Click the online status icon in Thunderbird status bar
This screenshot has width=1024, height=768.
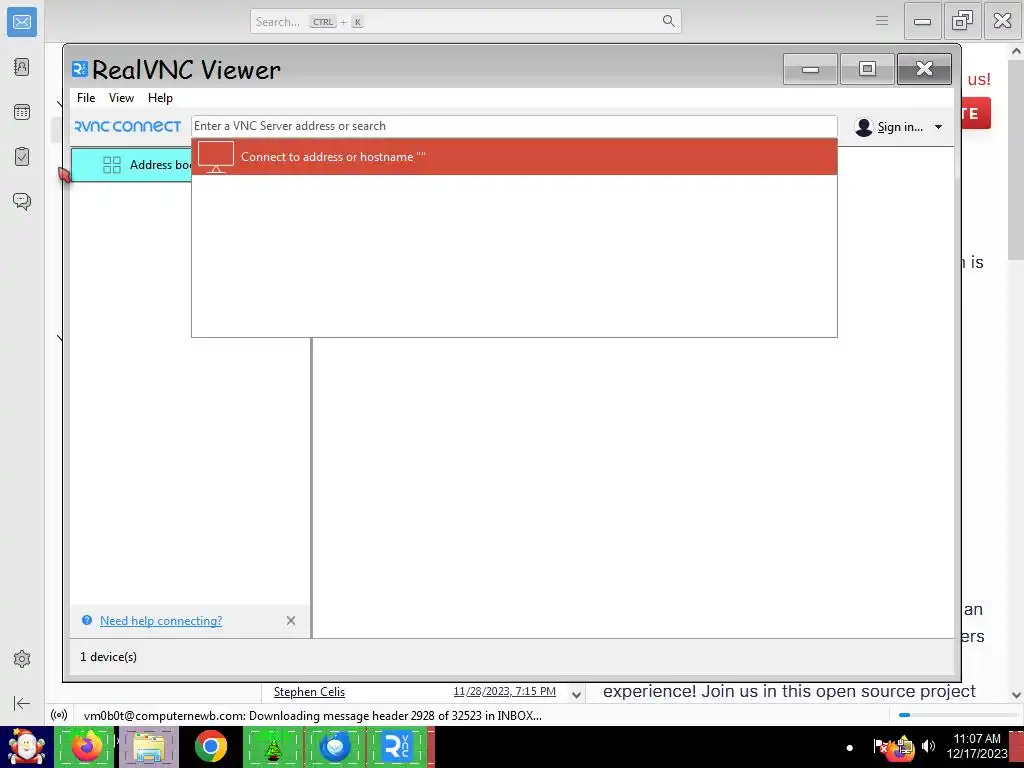(x=59, y=715)
